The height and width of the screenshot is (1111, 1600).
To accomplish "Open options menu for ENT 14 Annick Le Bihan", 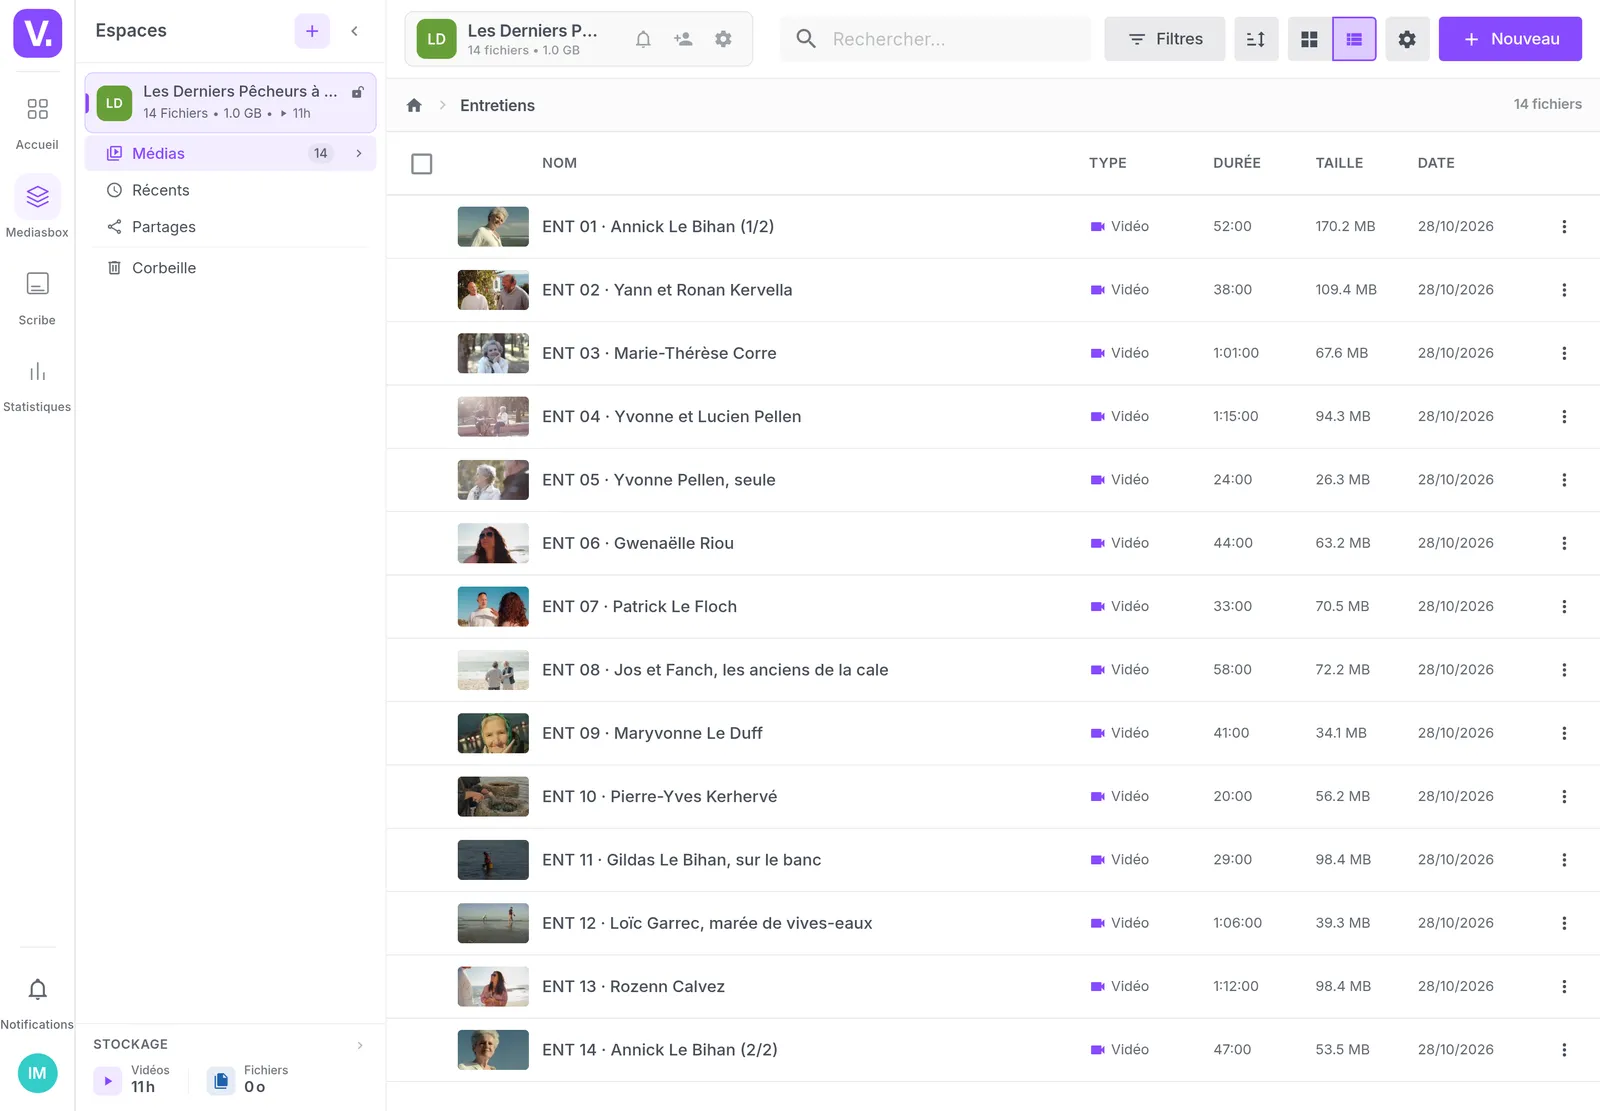I will (x=1564, y=1050).
